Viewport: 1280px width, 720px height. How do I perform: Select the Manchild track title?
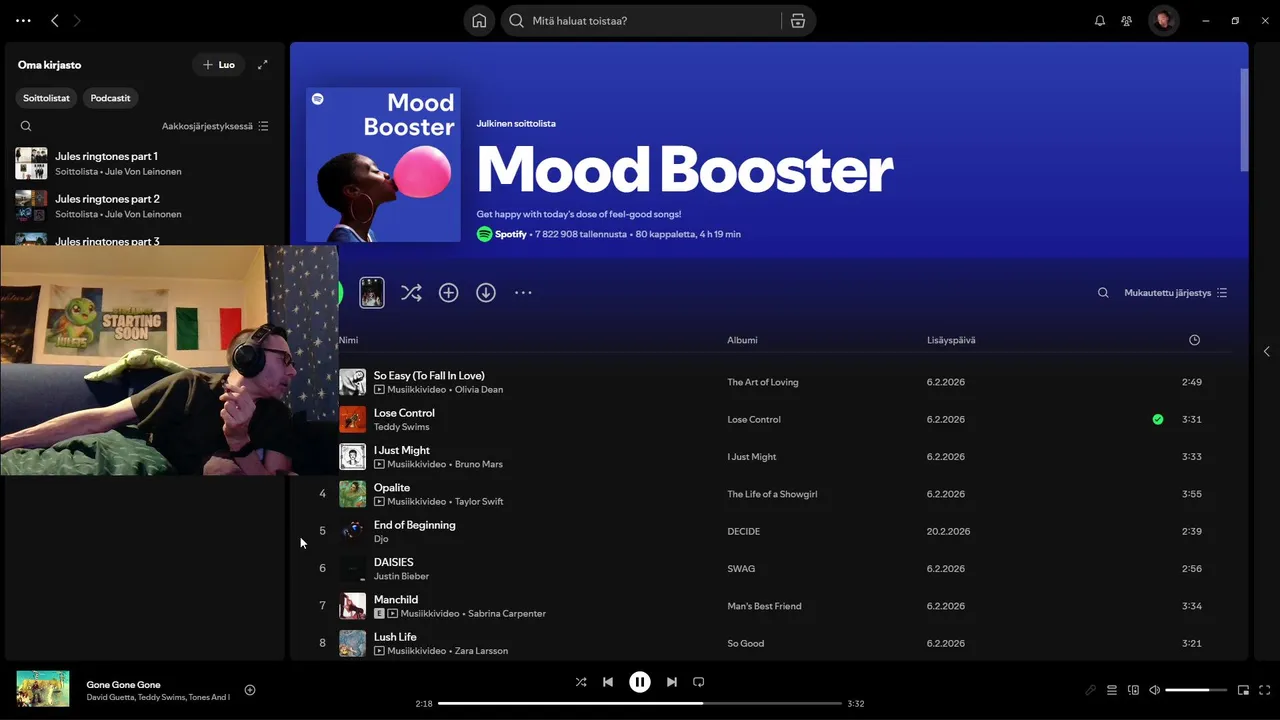pos(396,600)
